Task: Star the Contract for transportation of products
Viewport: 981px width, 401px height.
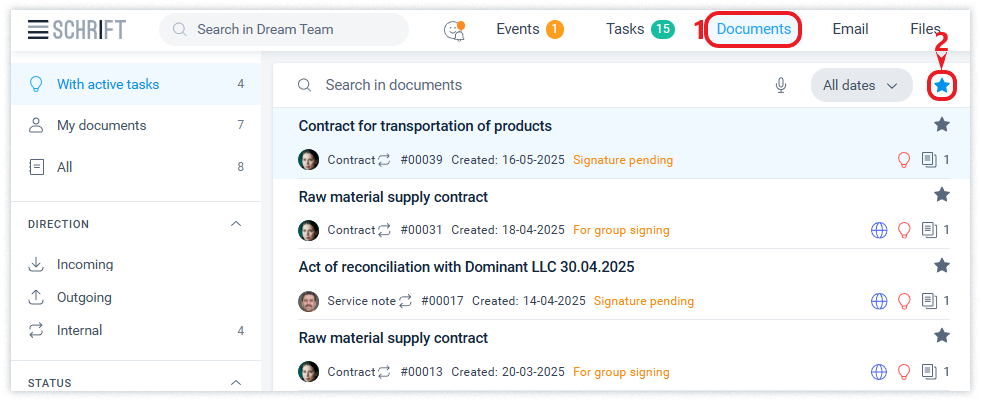Action: [941, 125]
